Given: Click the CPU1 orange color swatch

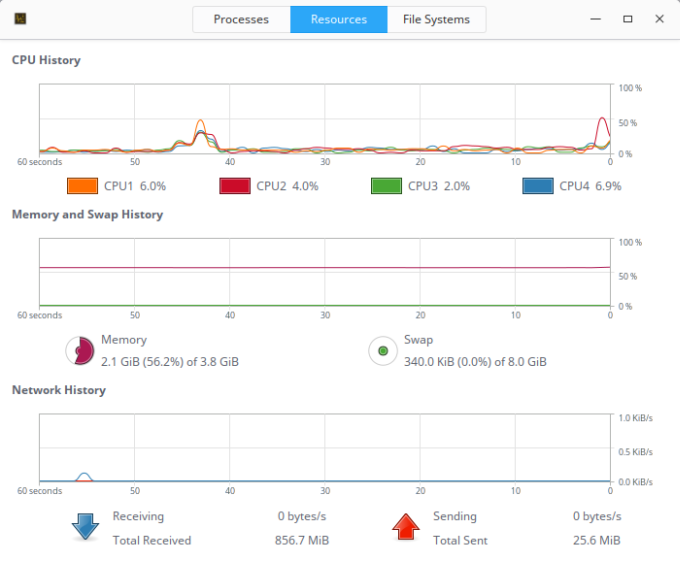Looking at the screenshot, I should coord(82,186).
